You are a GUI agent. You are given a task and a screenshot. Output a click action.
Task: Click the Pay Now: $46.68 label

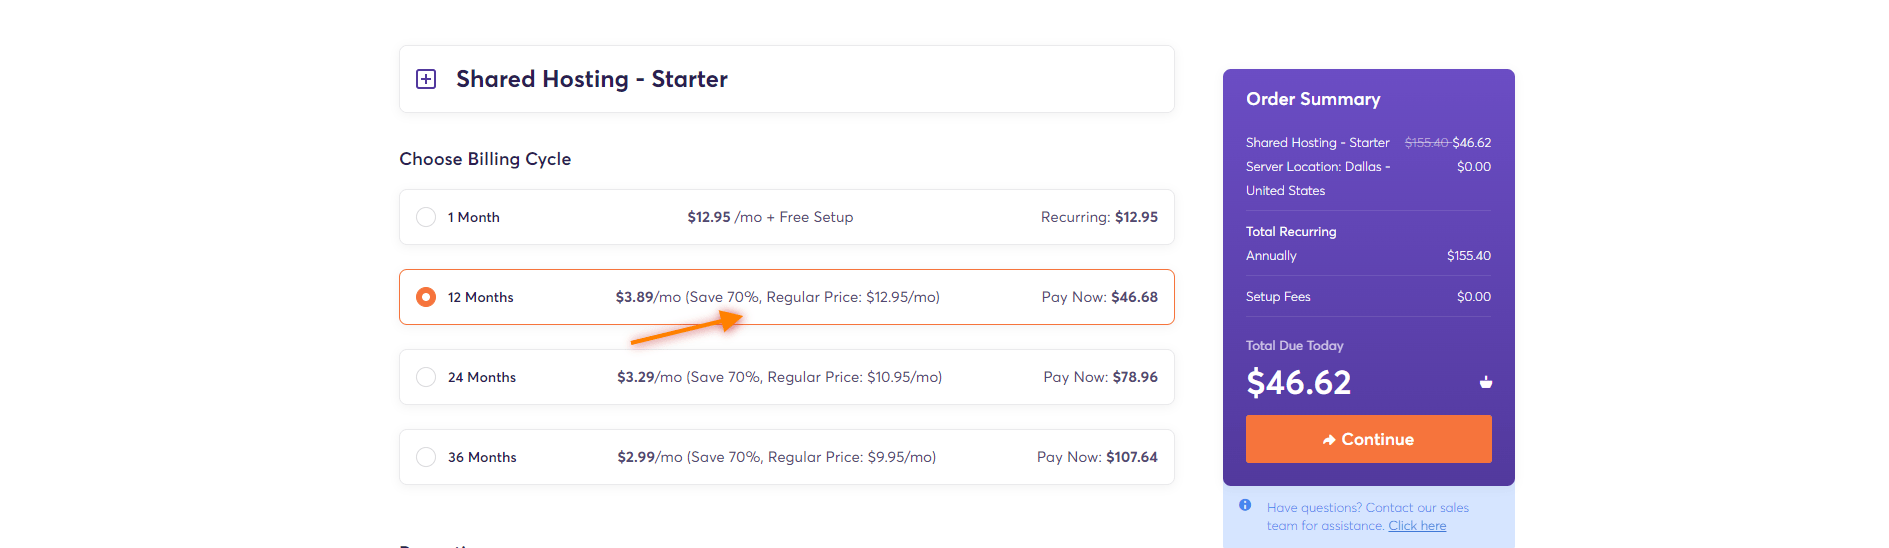coord(1099,297)
